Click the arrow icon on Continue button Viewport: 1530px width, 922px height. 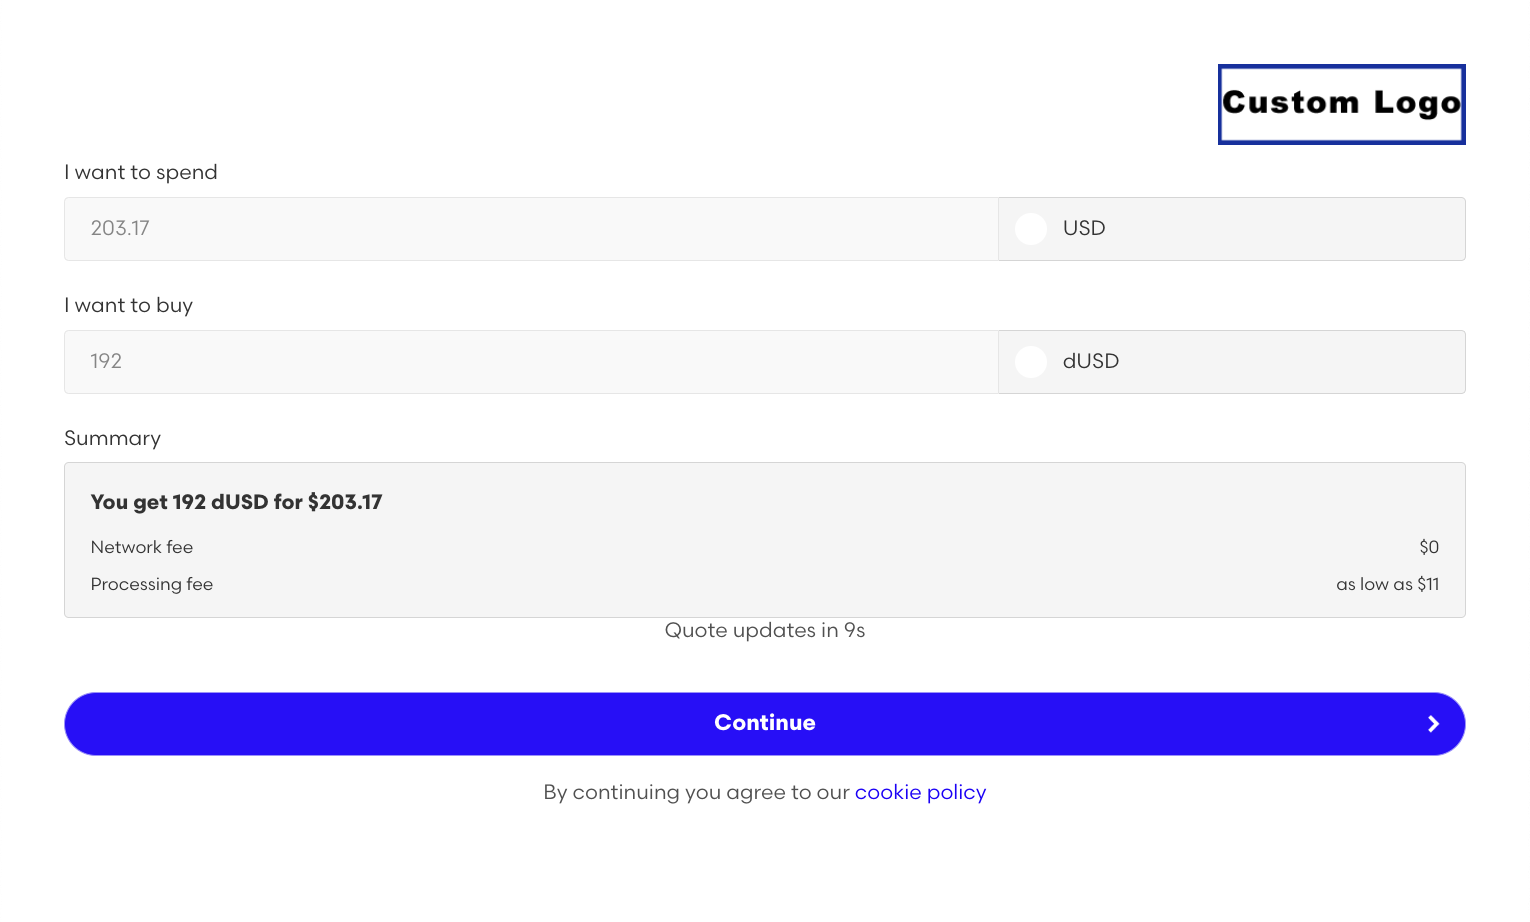click(1433, 724)
